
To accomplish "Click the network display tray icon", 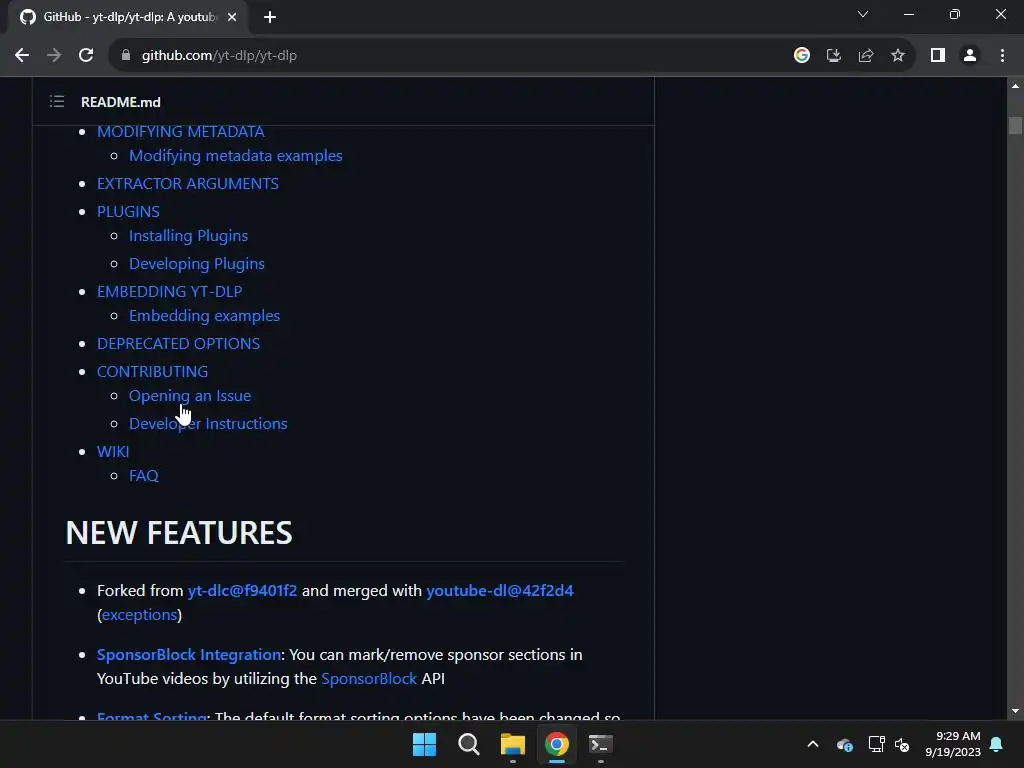I will [x=876, y=744].
